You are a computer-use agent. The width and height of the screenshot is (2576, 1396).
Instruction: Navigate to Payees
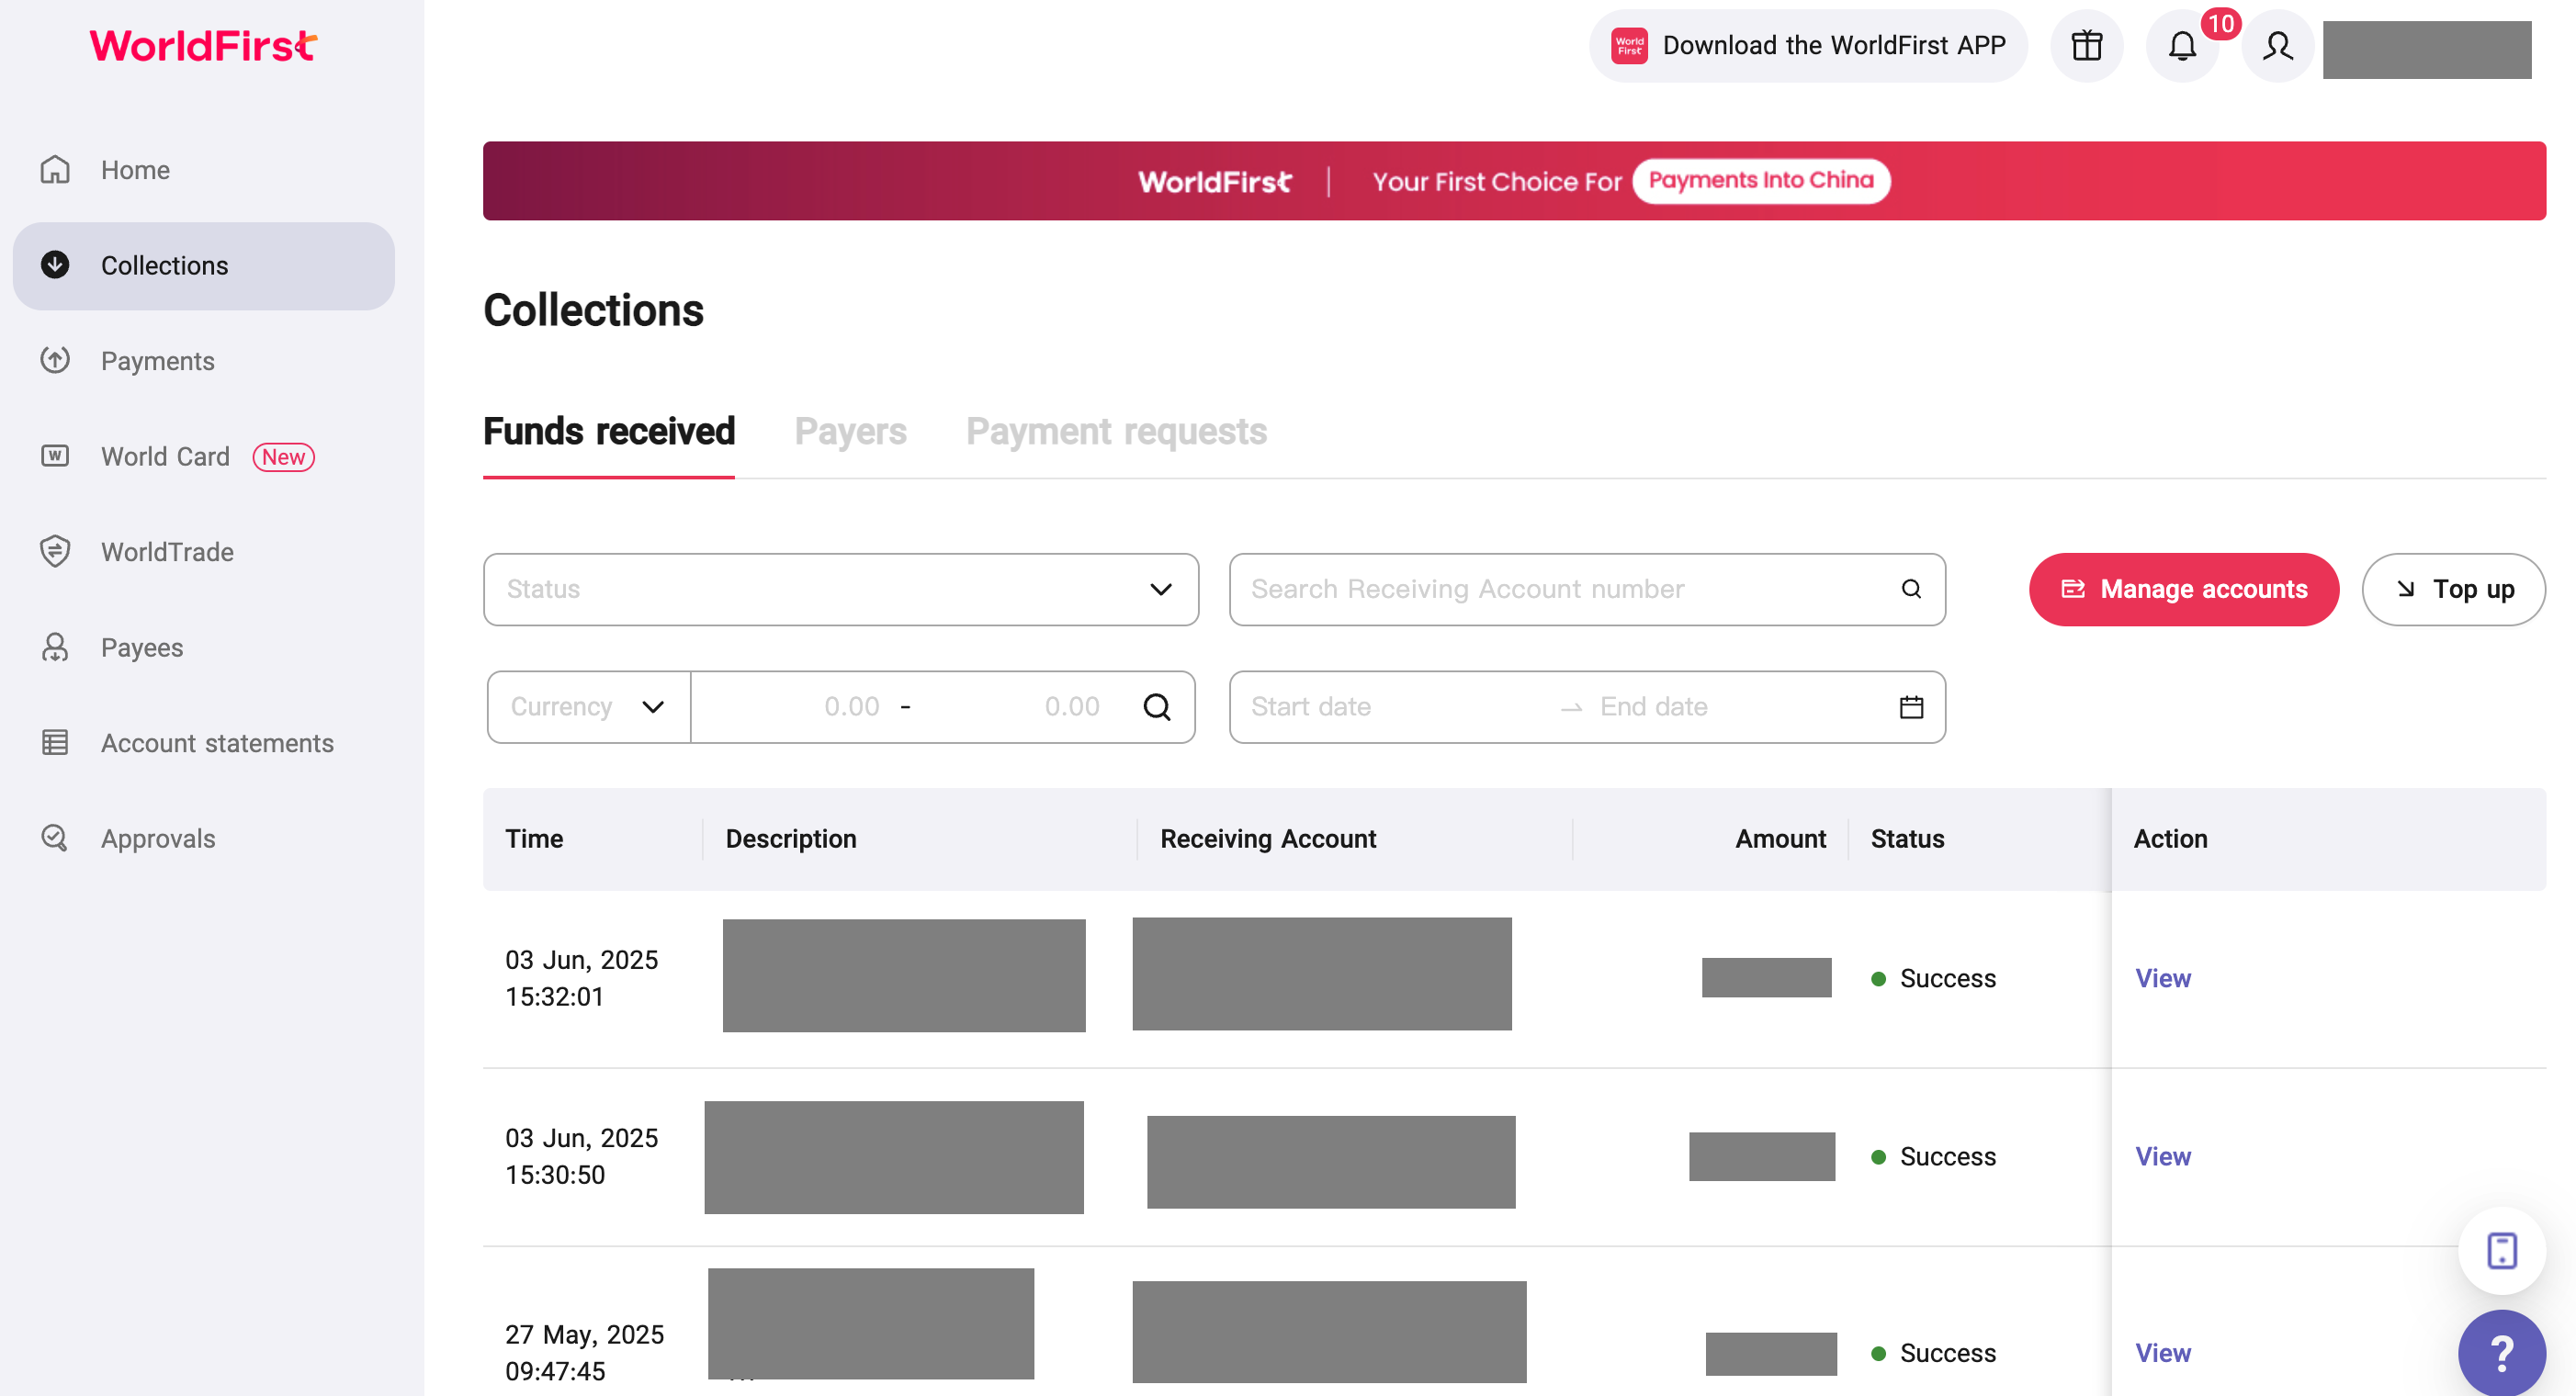tap(203, 647)
